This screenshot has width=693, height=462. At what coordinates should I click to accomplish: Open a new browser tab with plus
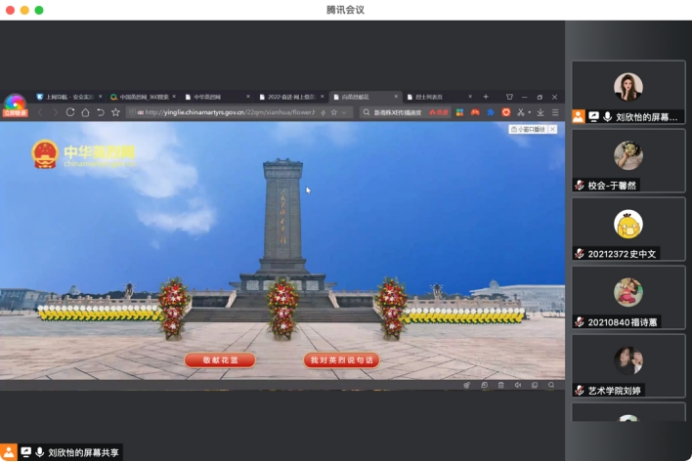[486, 96]
